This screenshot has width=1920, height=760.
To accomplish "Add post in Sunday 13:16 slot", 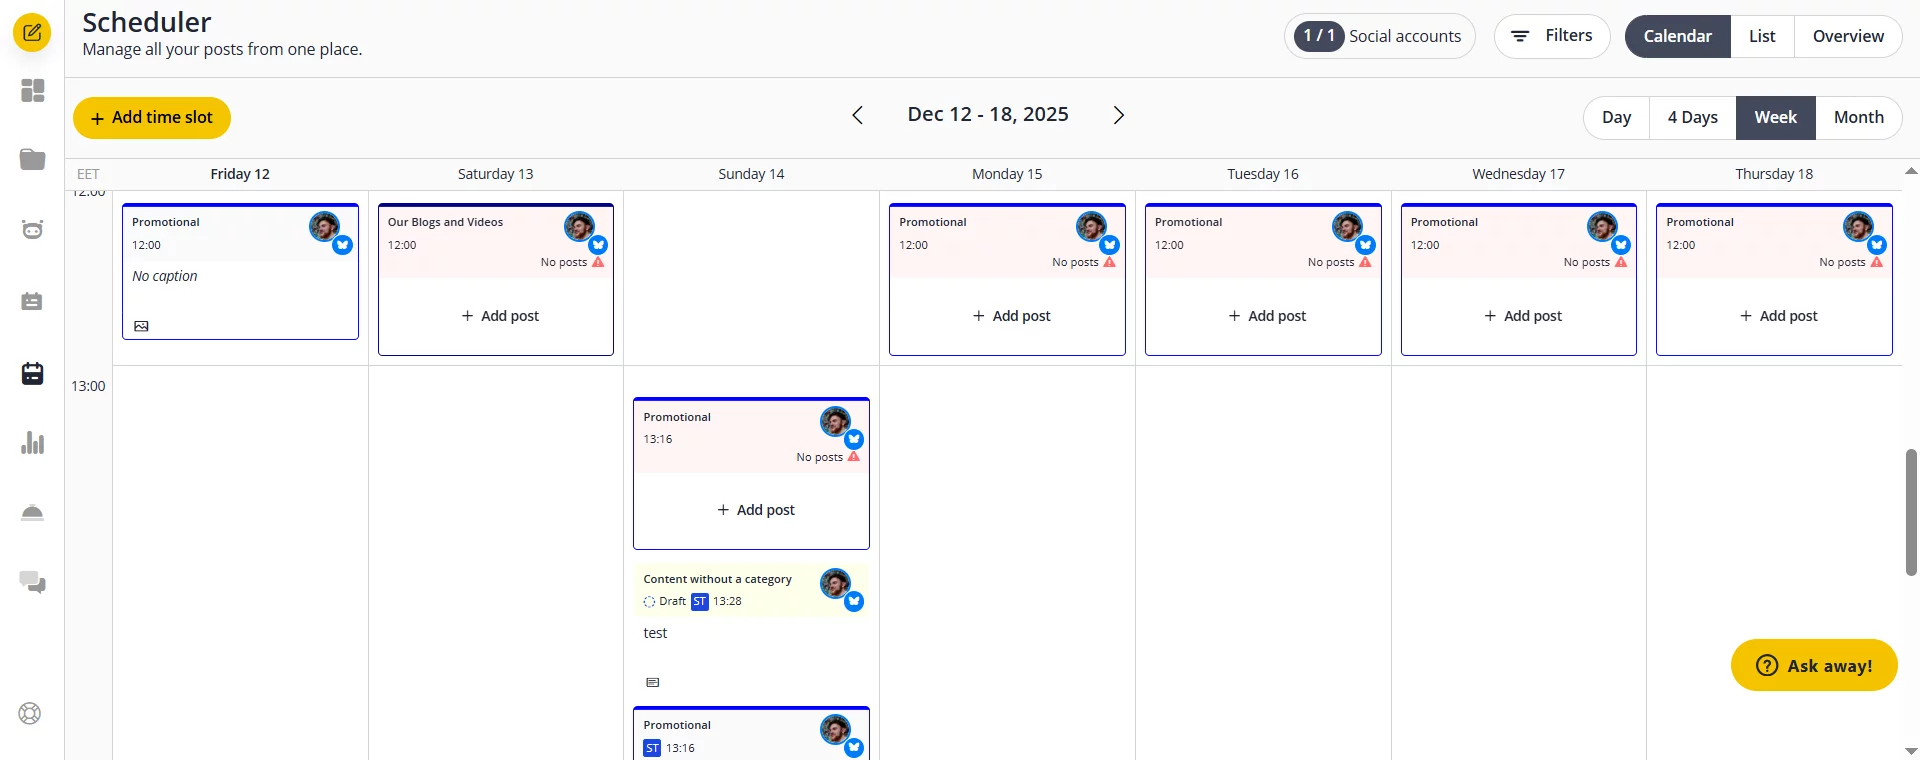I will point(755,510).
